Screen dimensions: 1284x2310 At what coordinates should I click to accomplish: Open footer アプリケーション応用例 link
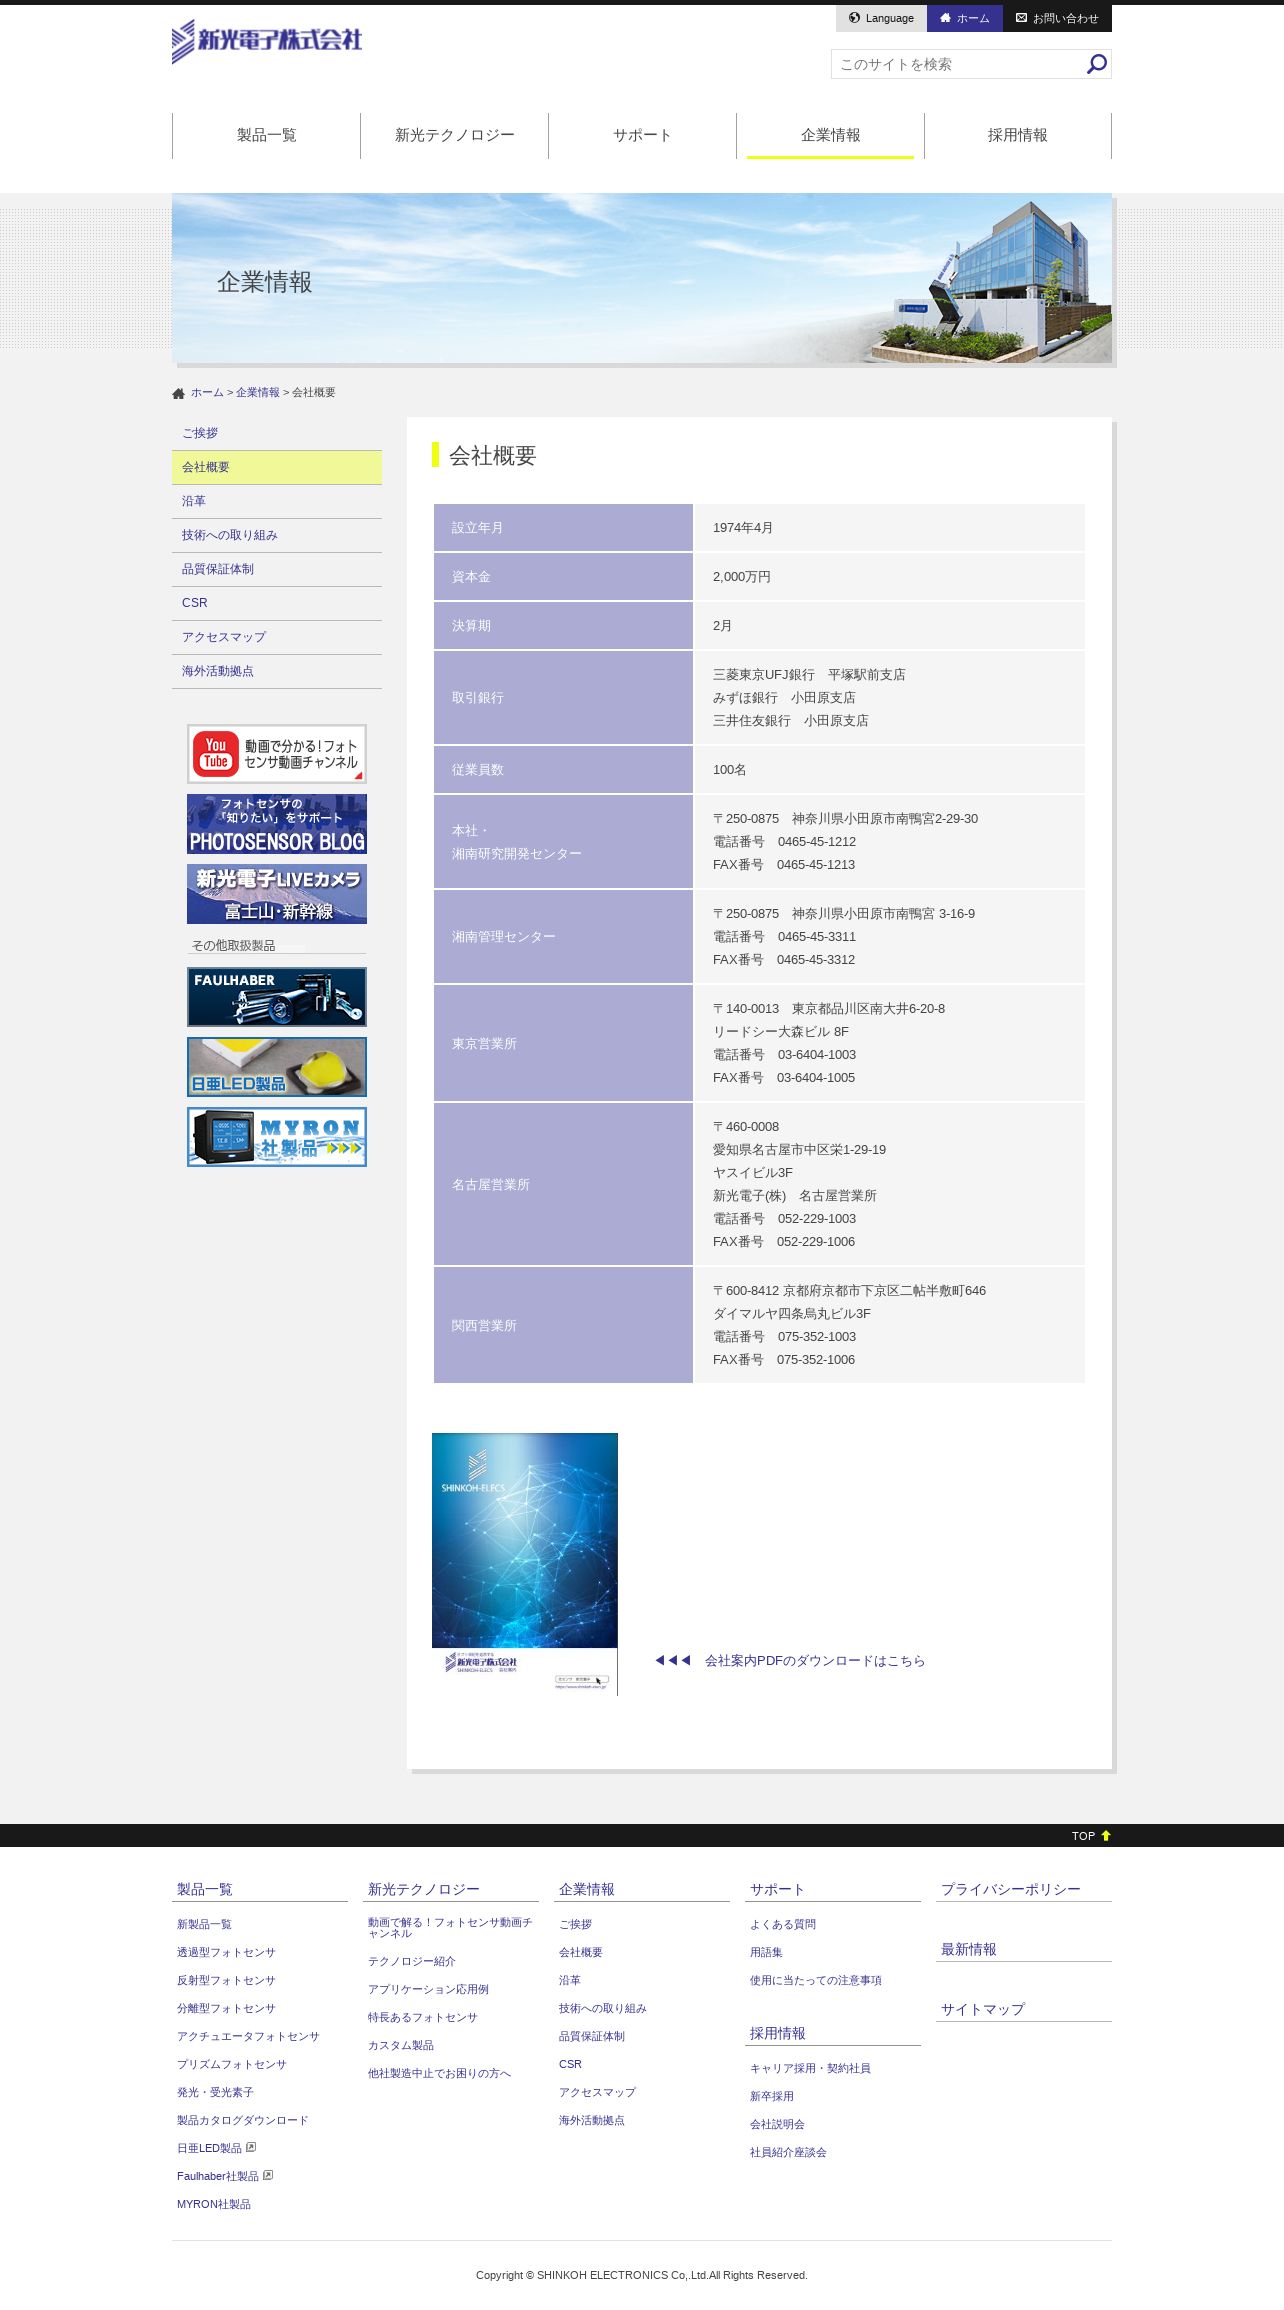pos(428,1989)
